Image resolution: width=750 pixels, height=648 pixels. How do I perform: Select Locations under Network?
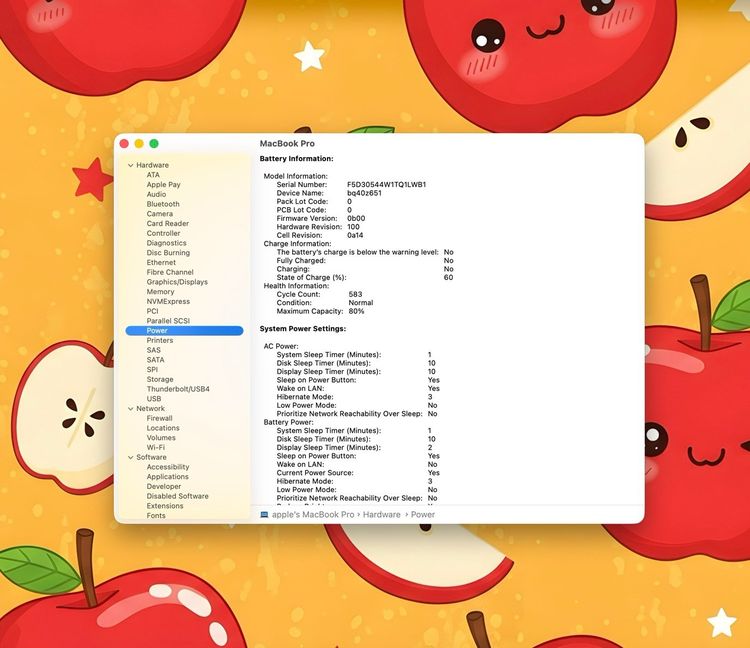[x=163, y=428]
